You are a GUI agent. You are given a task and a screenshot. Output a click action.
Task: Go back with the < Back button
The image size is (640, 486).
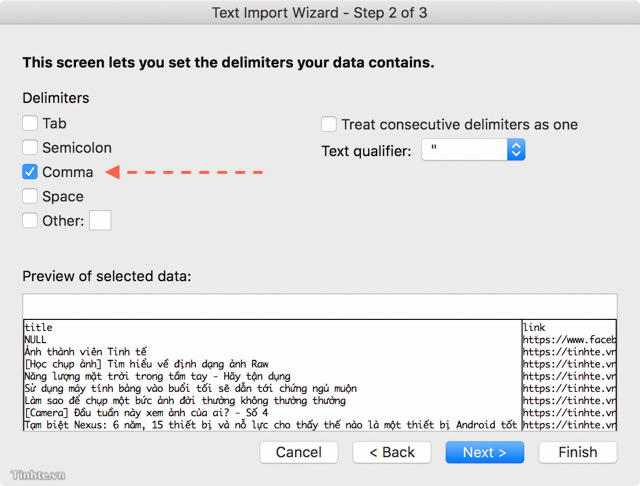tap(392, 452)
